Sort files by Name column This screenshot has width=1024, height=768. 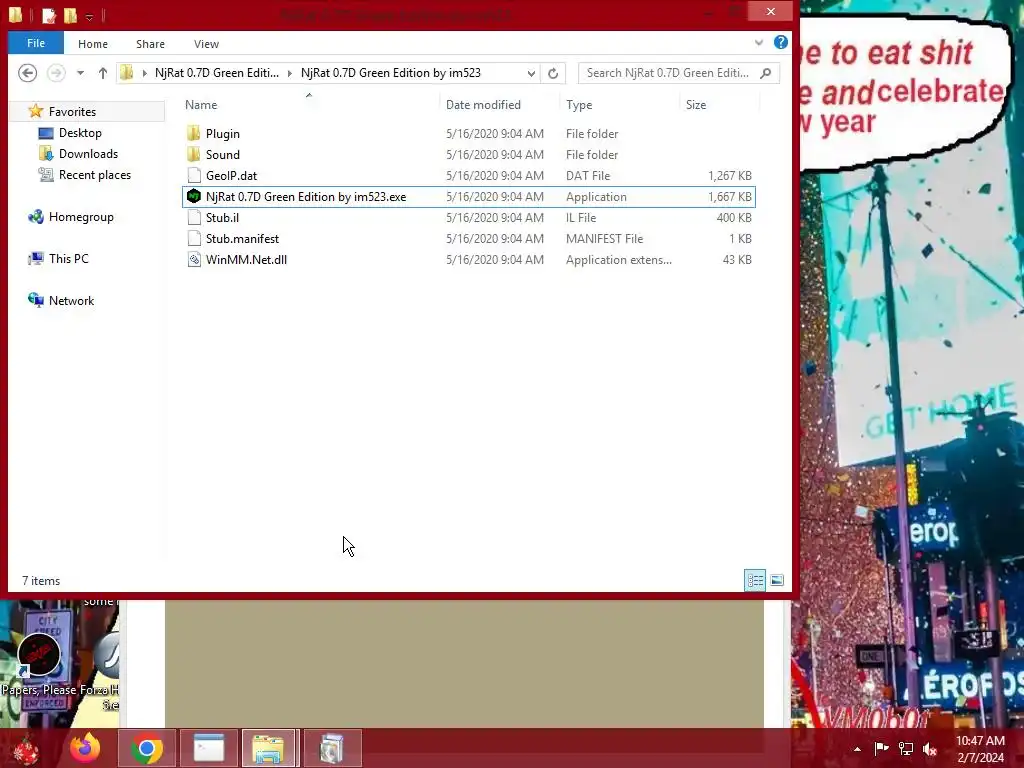pyautogui.click(x=201, y=104)
